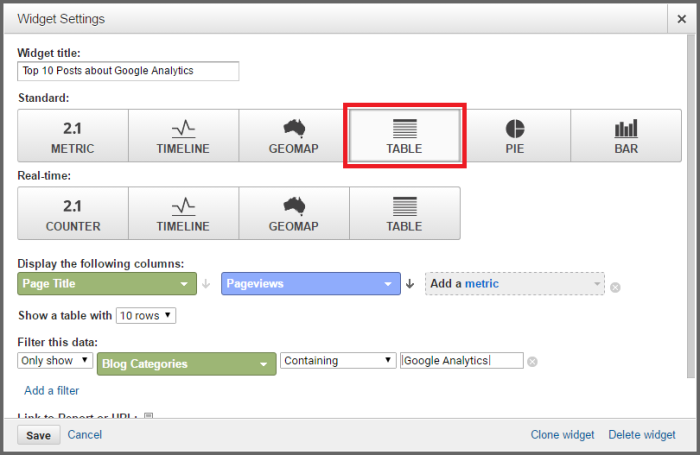Viewport: 700px width, 455px height.
Task: Select the Real-time GEOMAP widget type
Action: 294,213
